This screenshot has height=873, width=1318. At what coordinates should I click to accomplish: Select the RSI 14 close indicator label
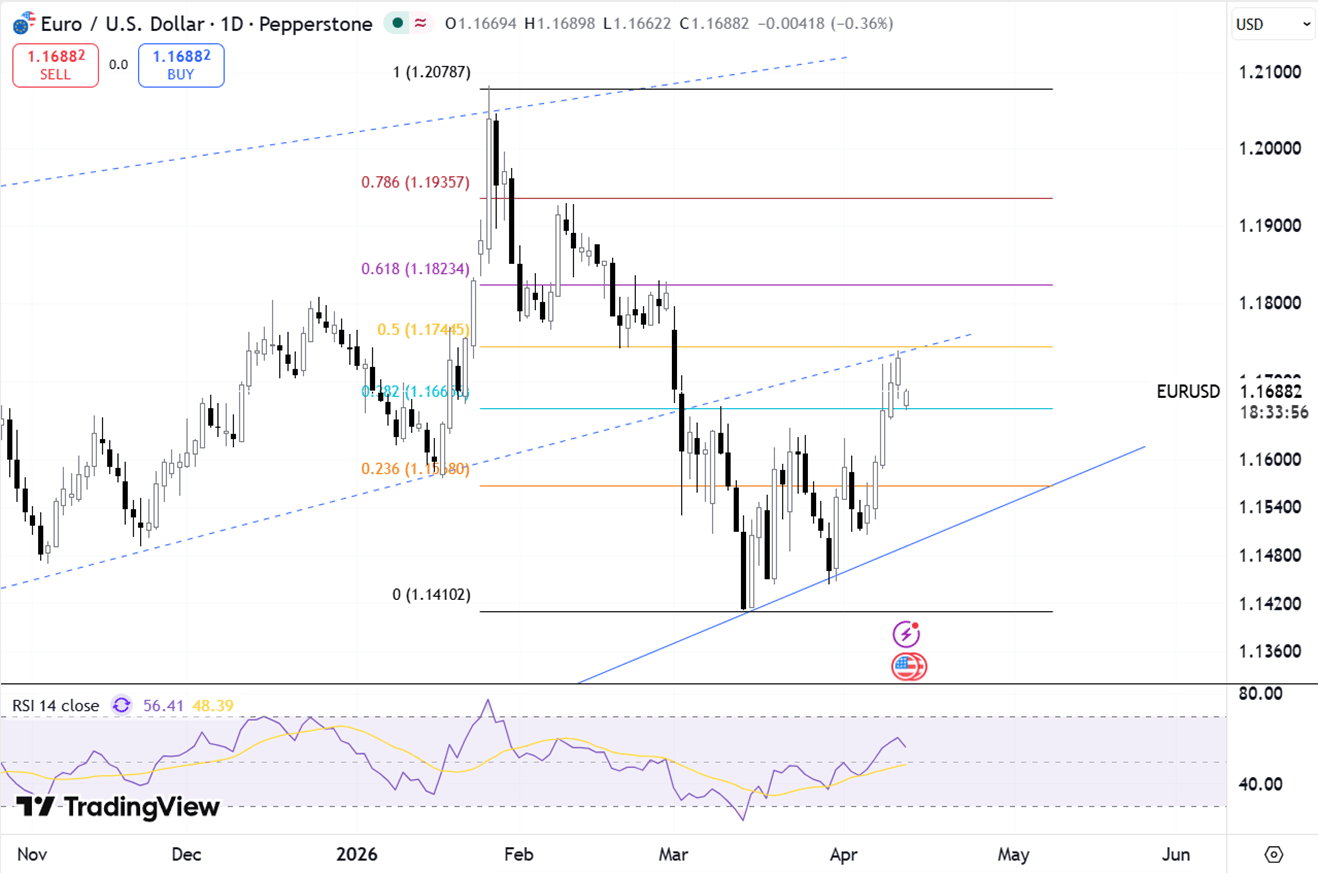click(56, 705)
